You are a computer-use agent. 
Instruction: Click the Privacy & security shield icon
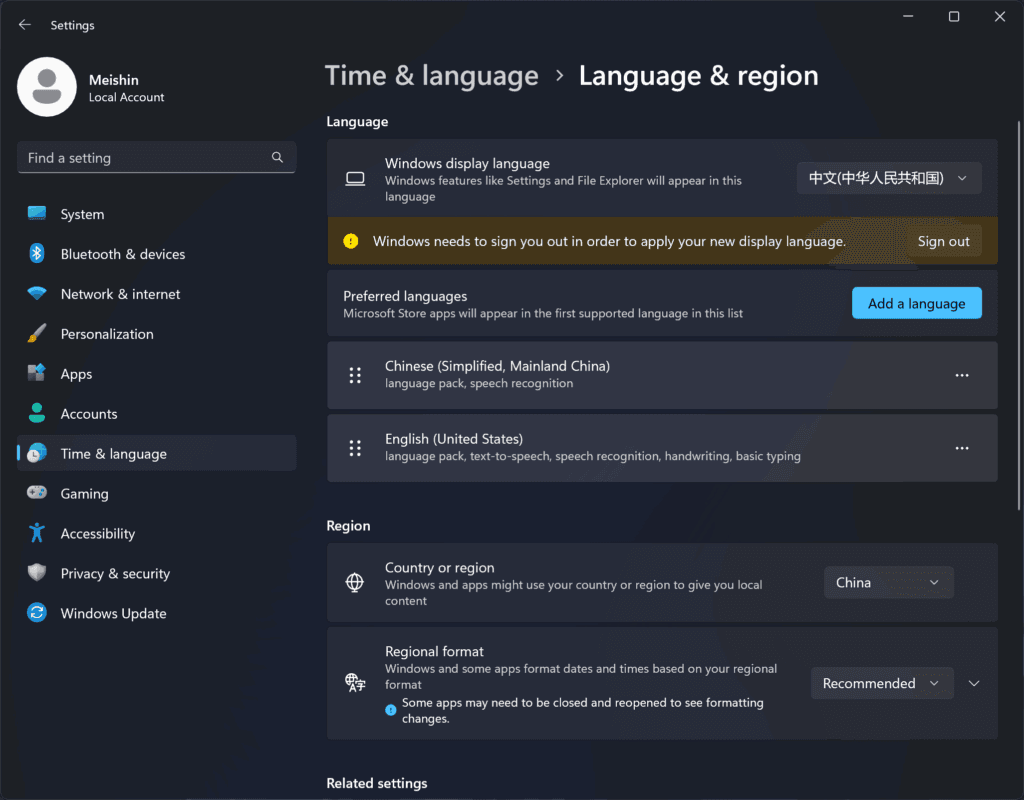point(37,574)
